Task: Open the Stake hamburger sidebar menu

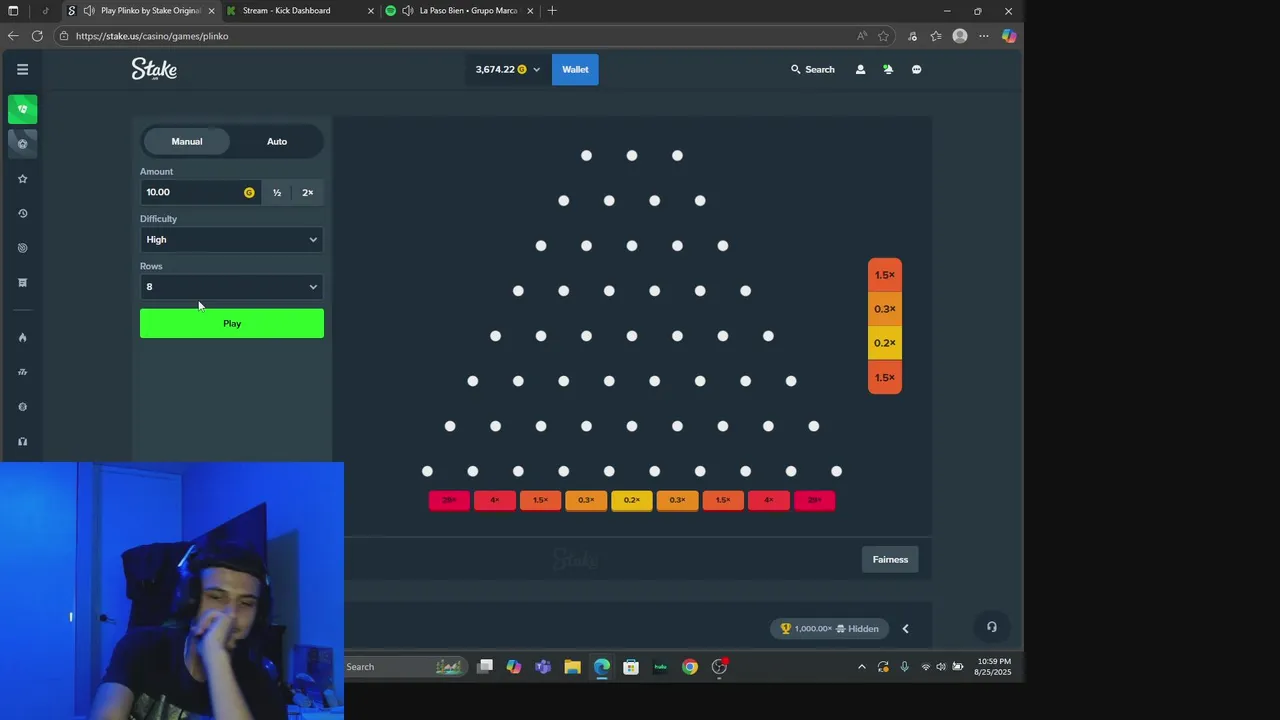Action: (22, 69)
